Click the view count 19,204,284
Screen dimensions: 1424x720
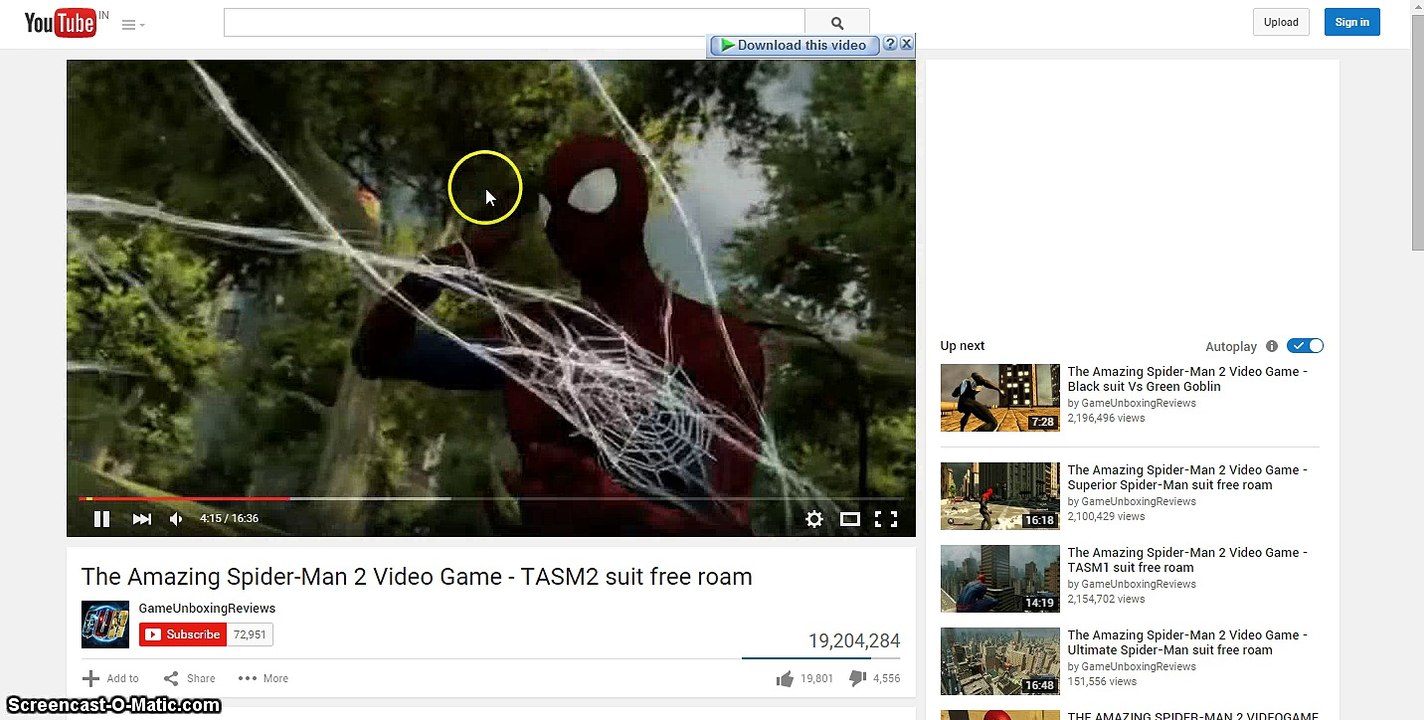(854, 641)
